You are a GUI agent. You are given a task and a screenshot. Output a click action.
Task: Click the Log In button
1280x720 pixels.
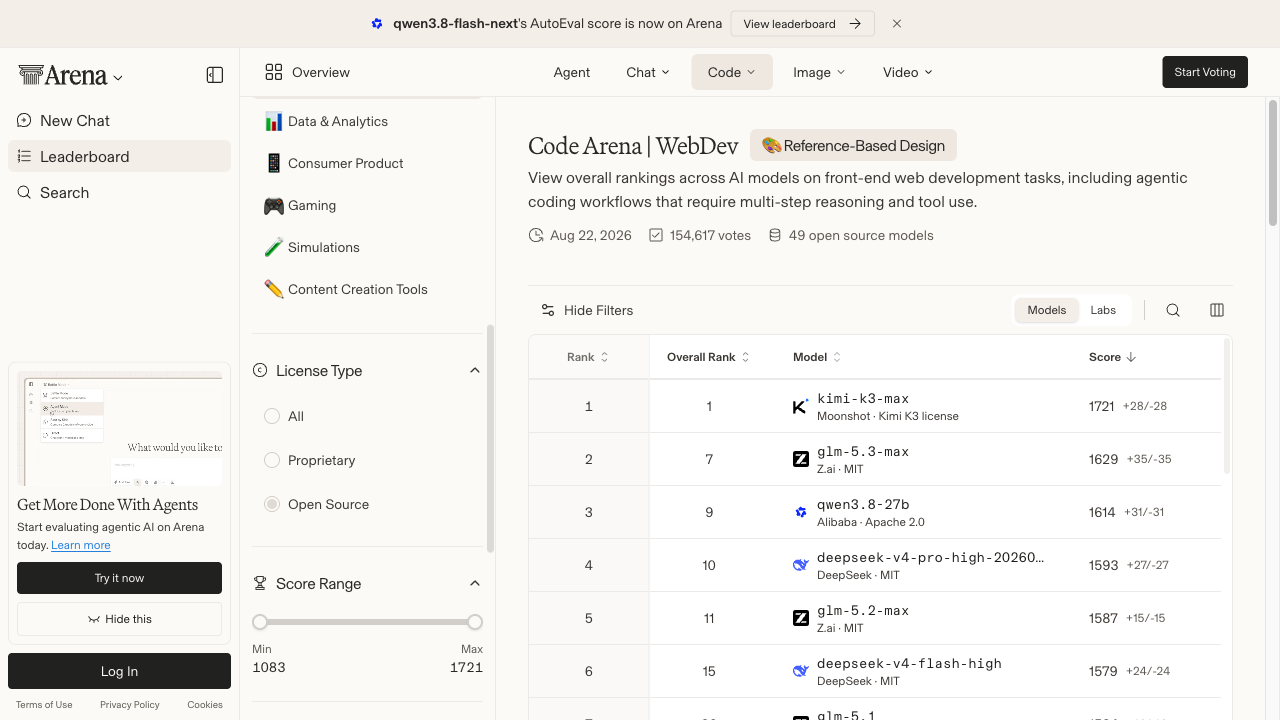point(119,671)
